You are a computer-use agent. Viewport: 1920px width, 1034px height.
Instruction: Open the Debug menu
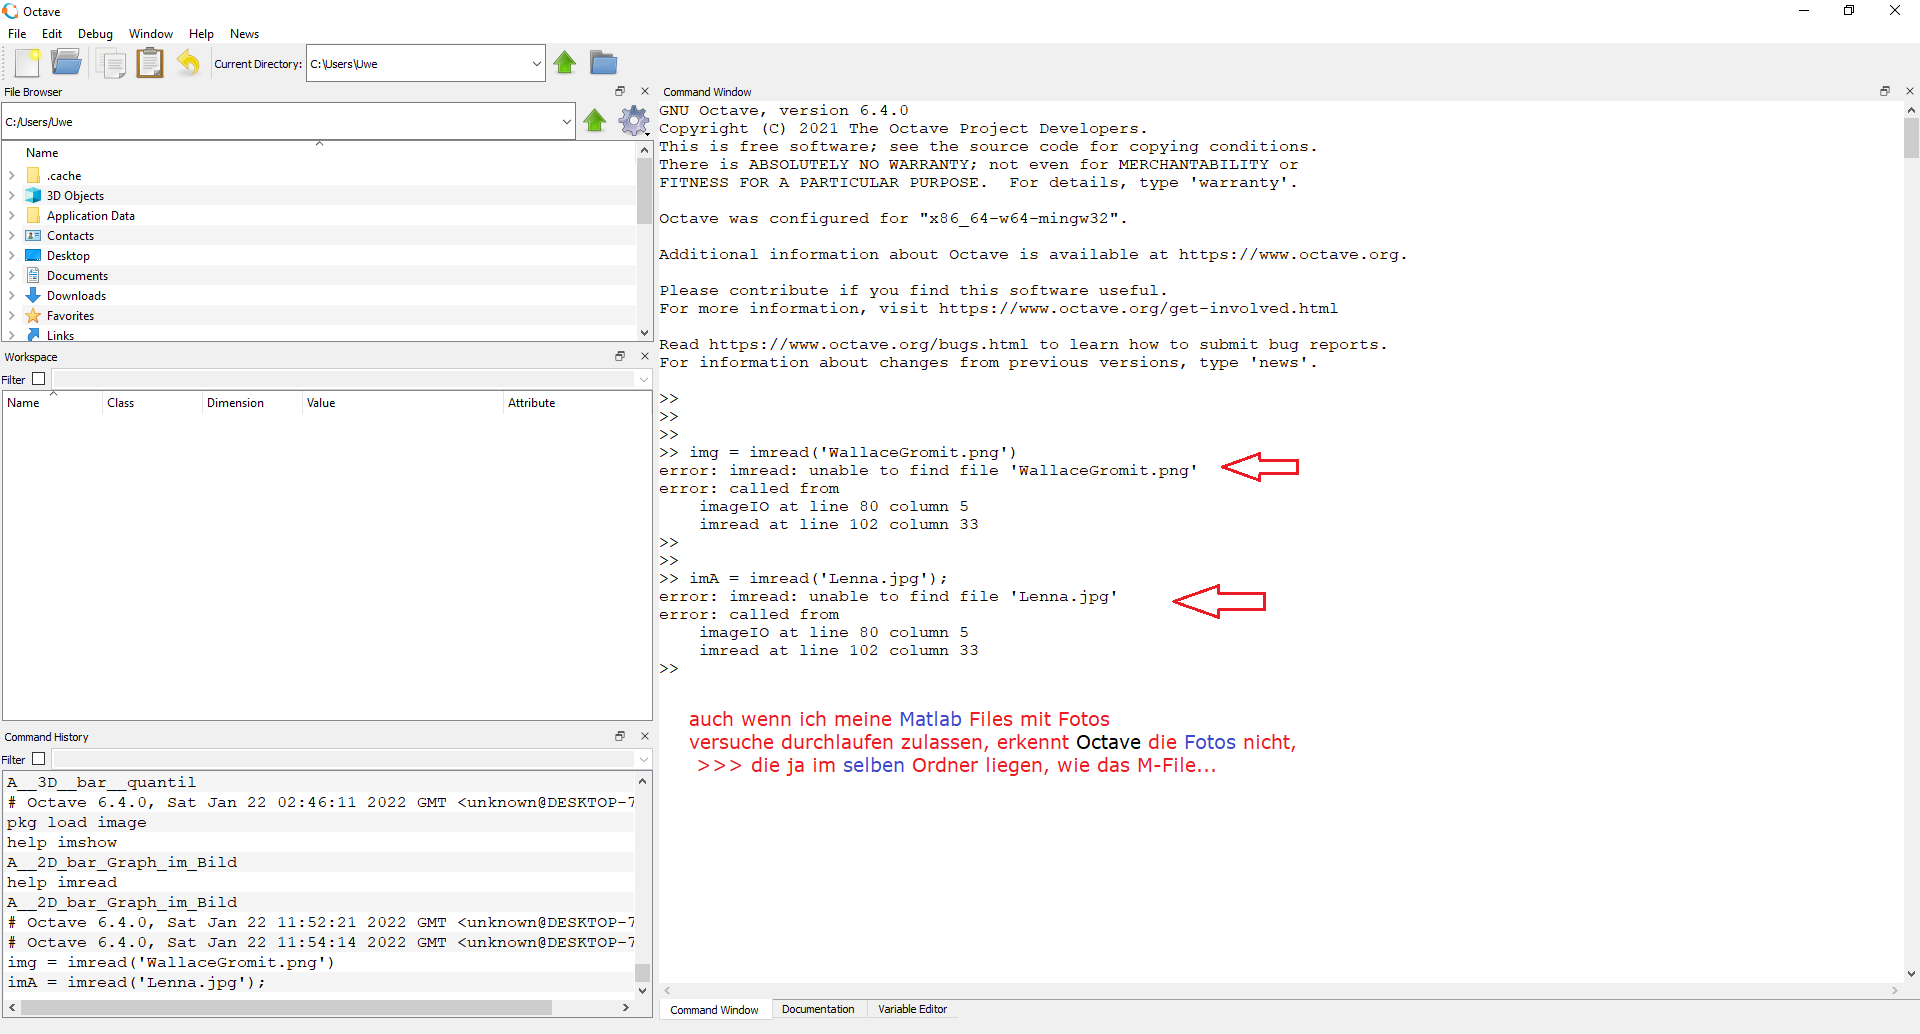tap(95, 34)
